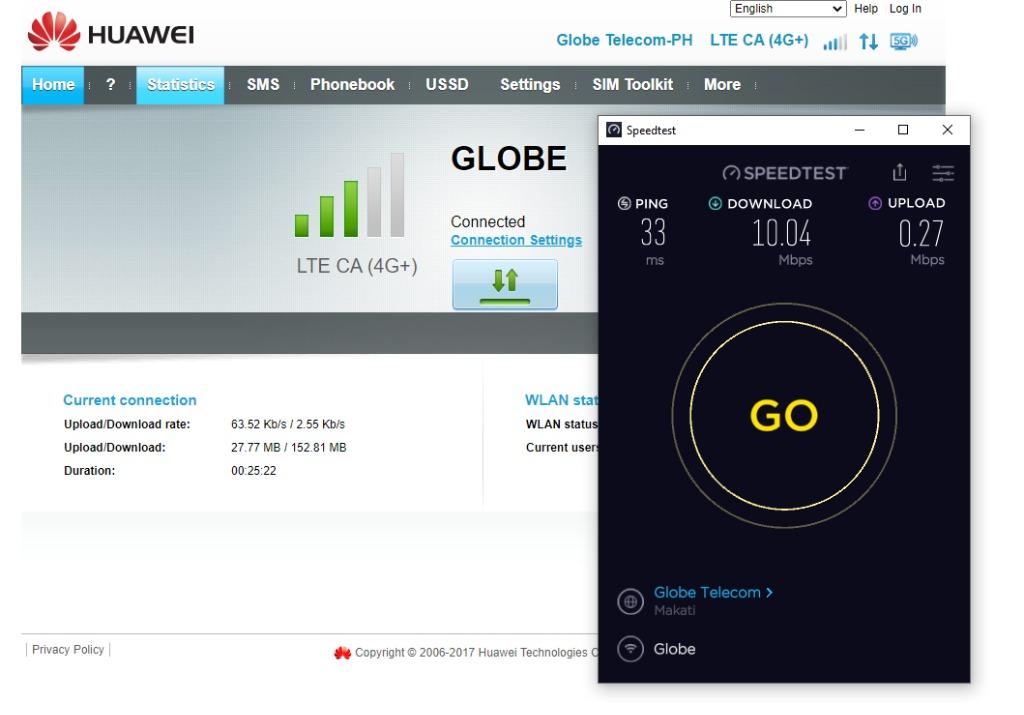Switch to the Statistics tab
1024x715 pixels.
180,85
